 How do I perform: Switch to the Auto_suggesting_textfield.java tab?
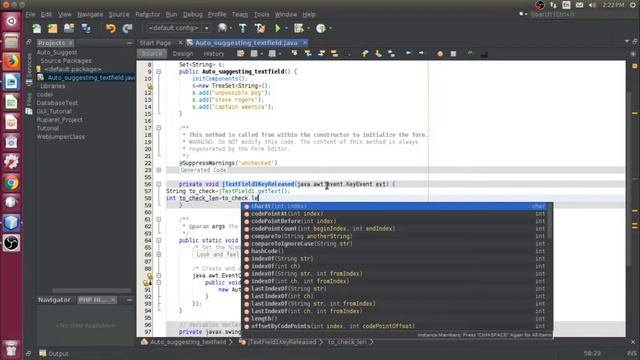click(247, 43)
